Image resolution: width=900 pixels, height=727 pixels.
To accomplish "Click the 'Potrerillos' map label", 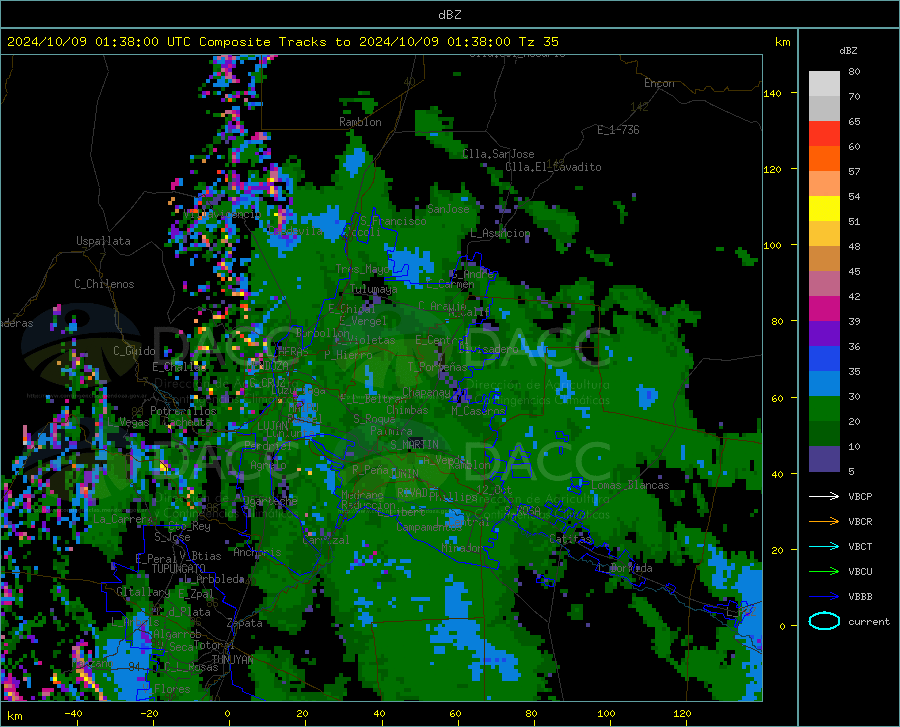I will point(184,411).
